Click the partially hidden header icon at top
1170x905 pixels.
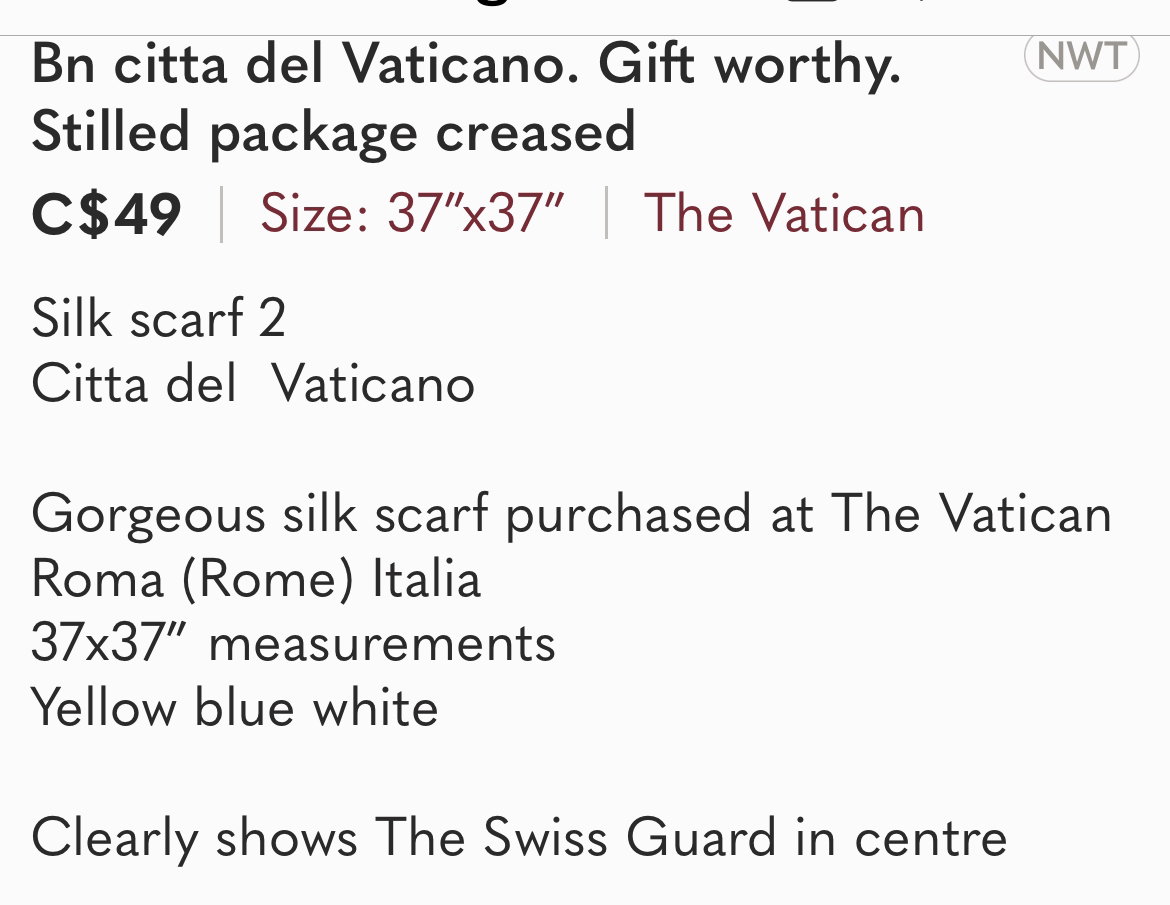coord(813,2)
